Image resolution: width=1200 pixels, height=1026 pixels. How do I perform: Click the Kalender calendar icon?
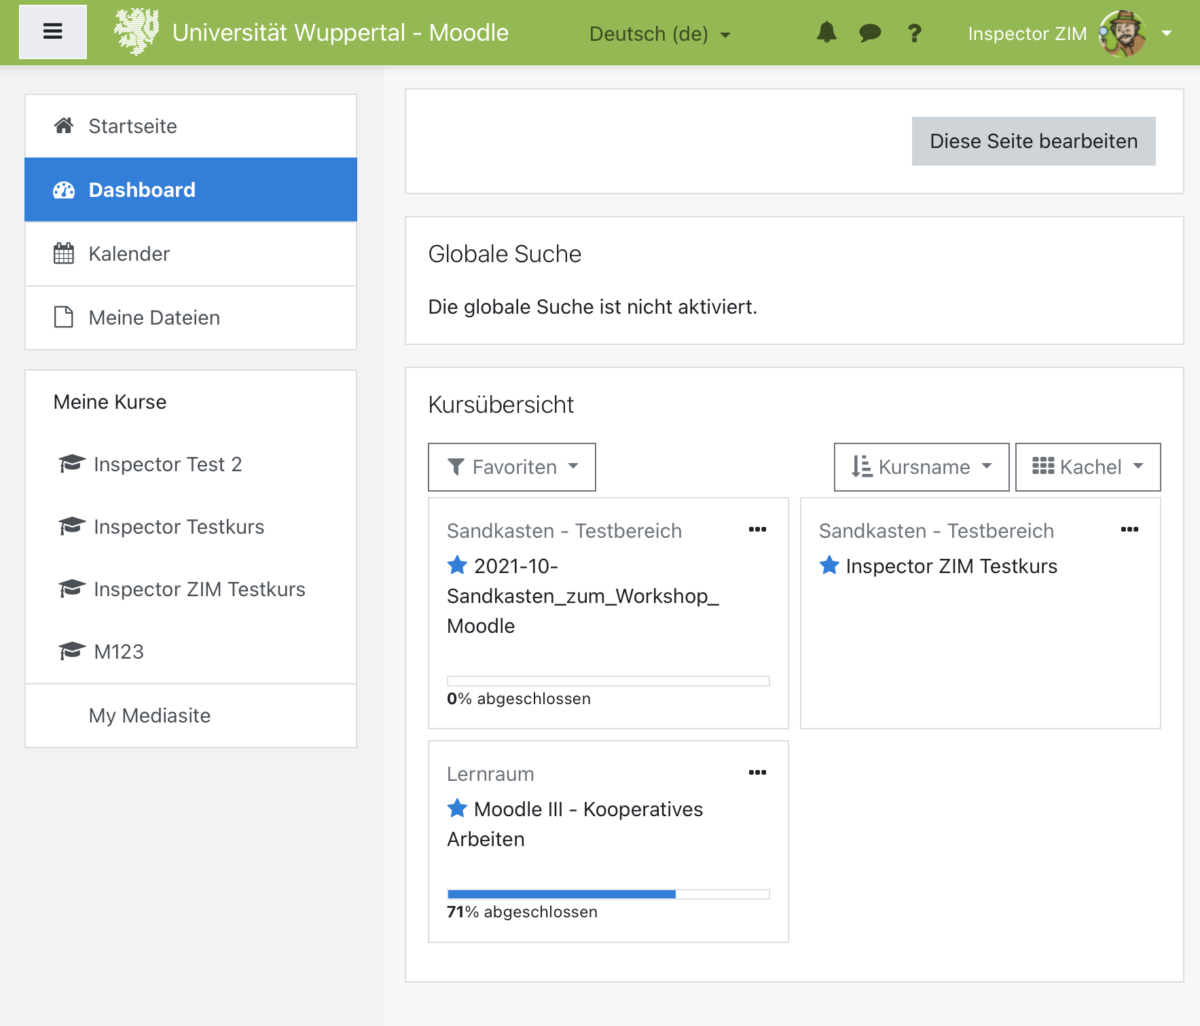coord(64,253)
